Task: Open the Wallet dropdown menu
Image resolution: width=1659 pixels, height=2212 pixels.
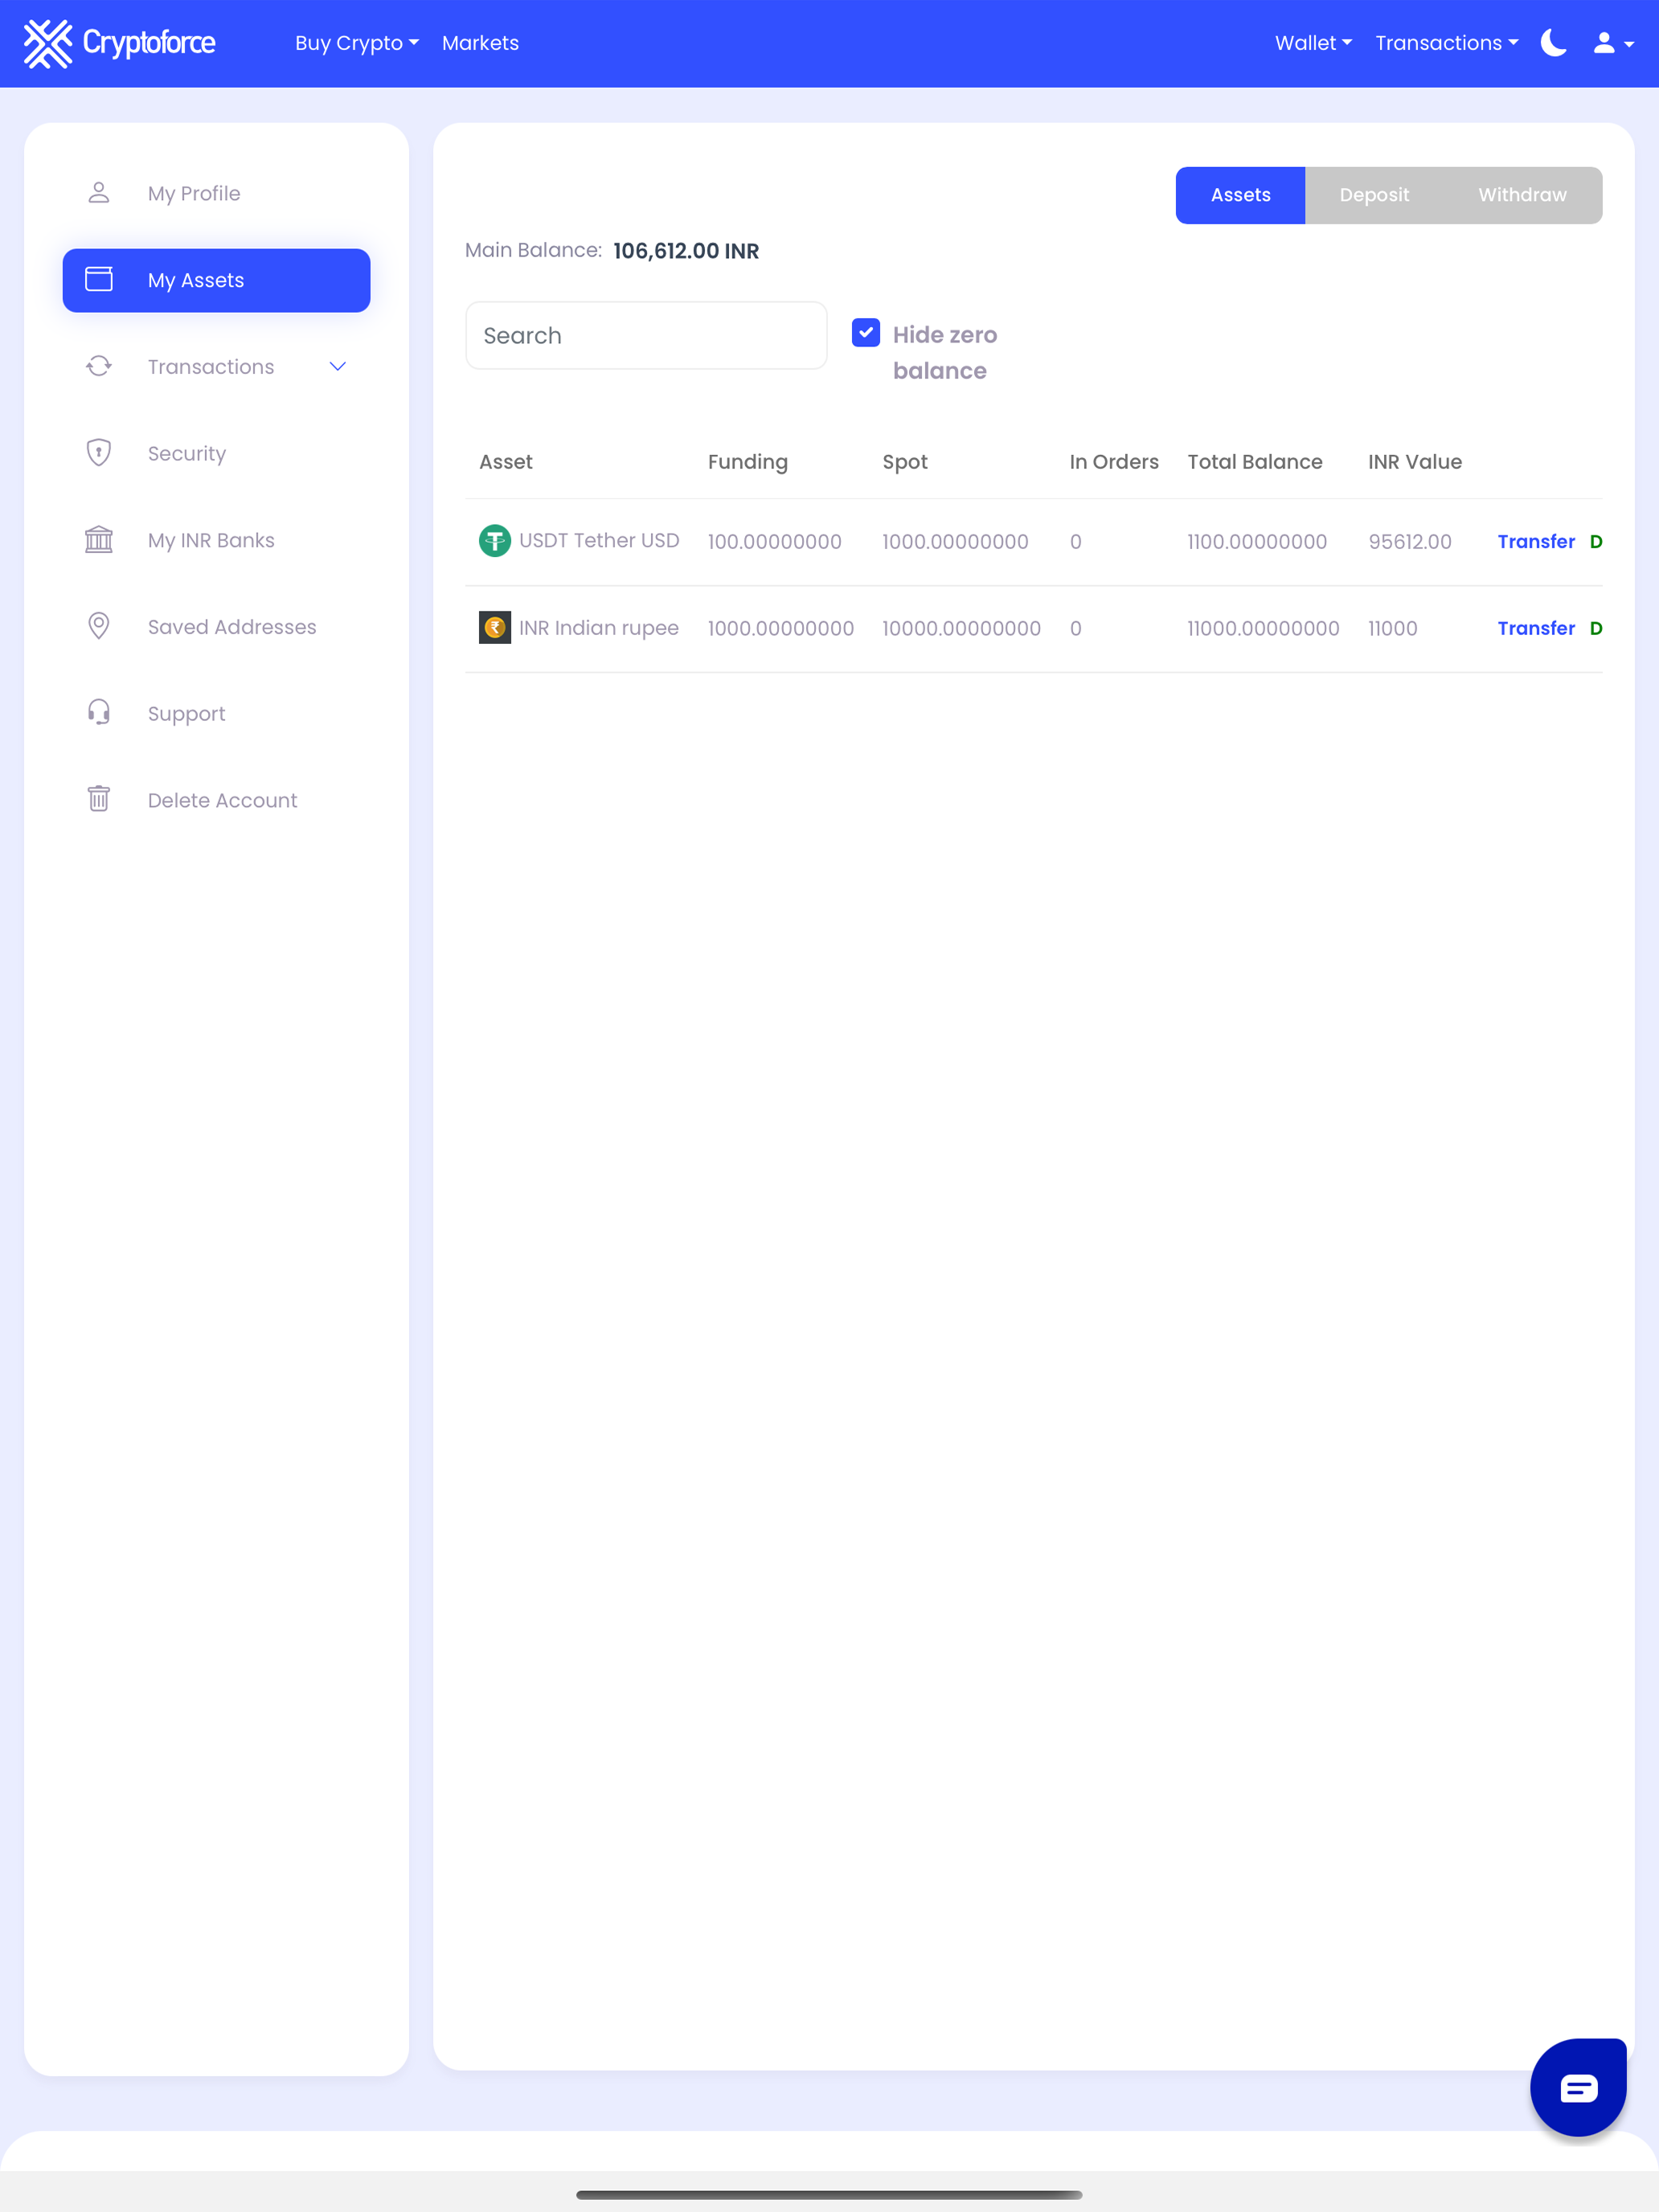Action: pyautogui.click(x=1313, y=43)
